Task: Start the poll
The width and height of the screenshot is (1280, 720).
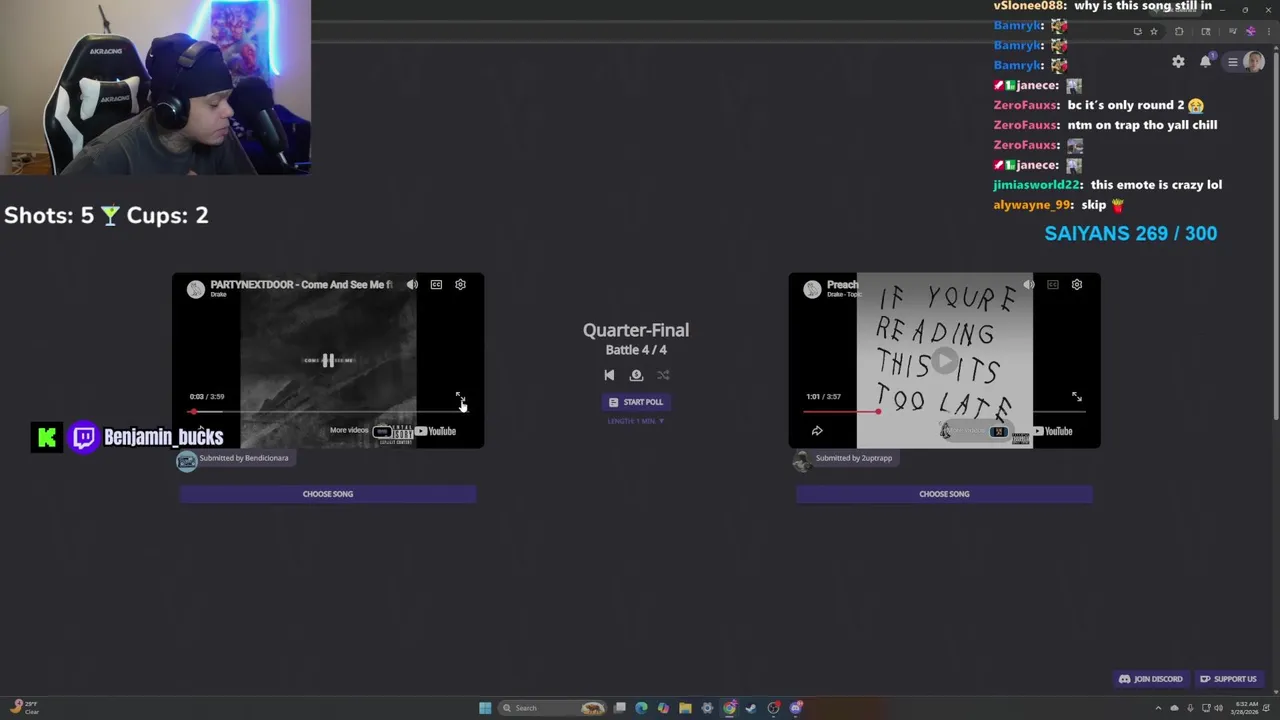Action: coord(636,402)
